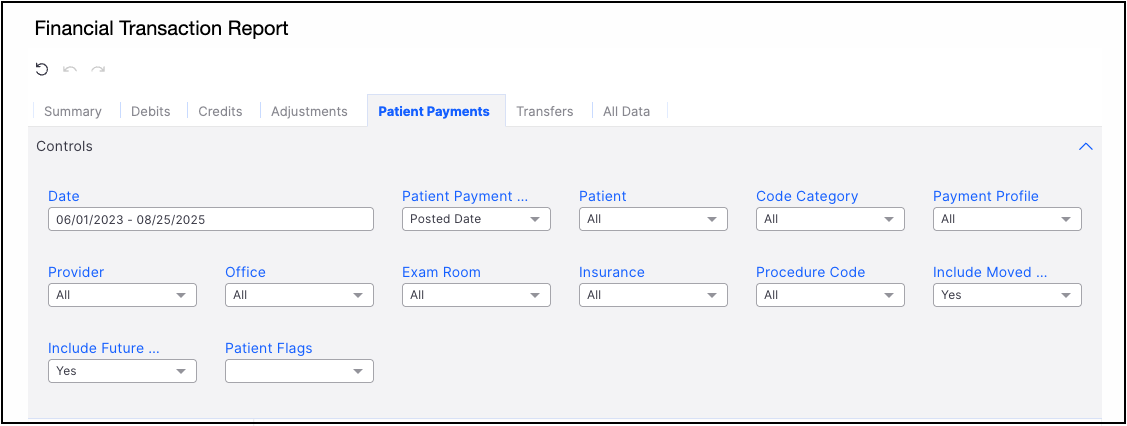Click the redo arrow icon
1127x426 pixels.
pos(98,69)
